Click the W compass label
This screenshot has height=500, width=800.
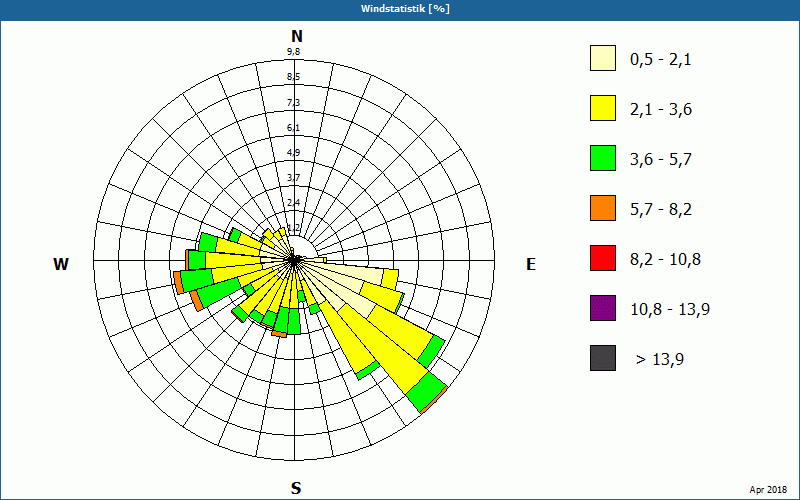tap(61, 264)
